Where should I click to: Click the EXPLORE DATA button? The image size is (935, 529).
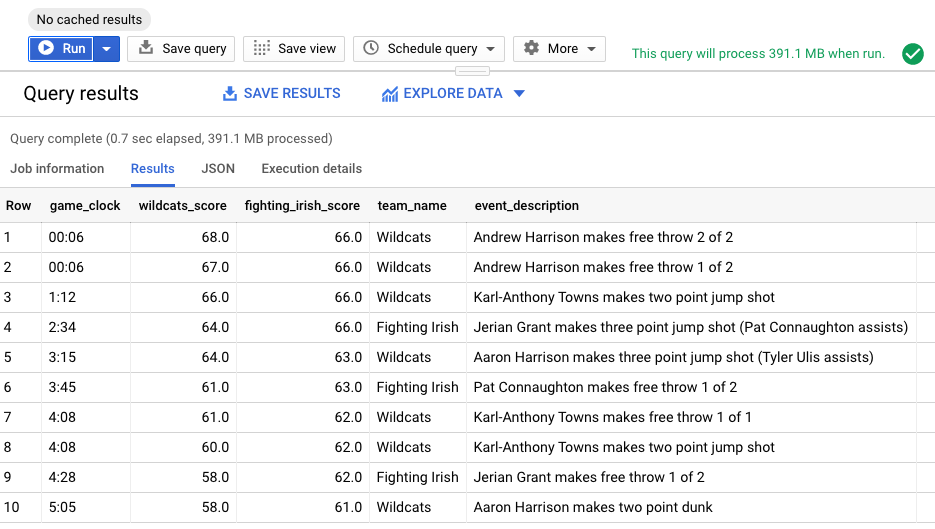click(442, 94)
